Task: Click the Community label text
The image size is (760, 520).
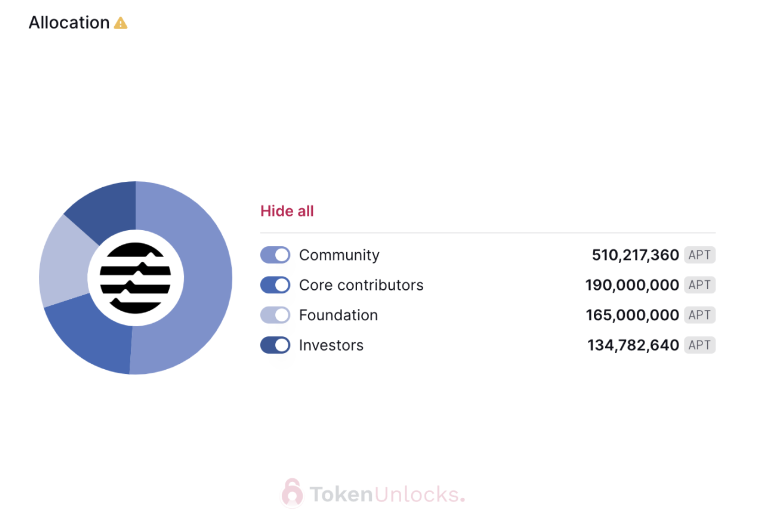Action: [339, 255]
